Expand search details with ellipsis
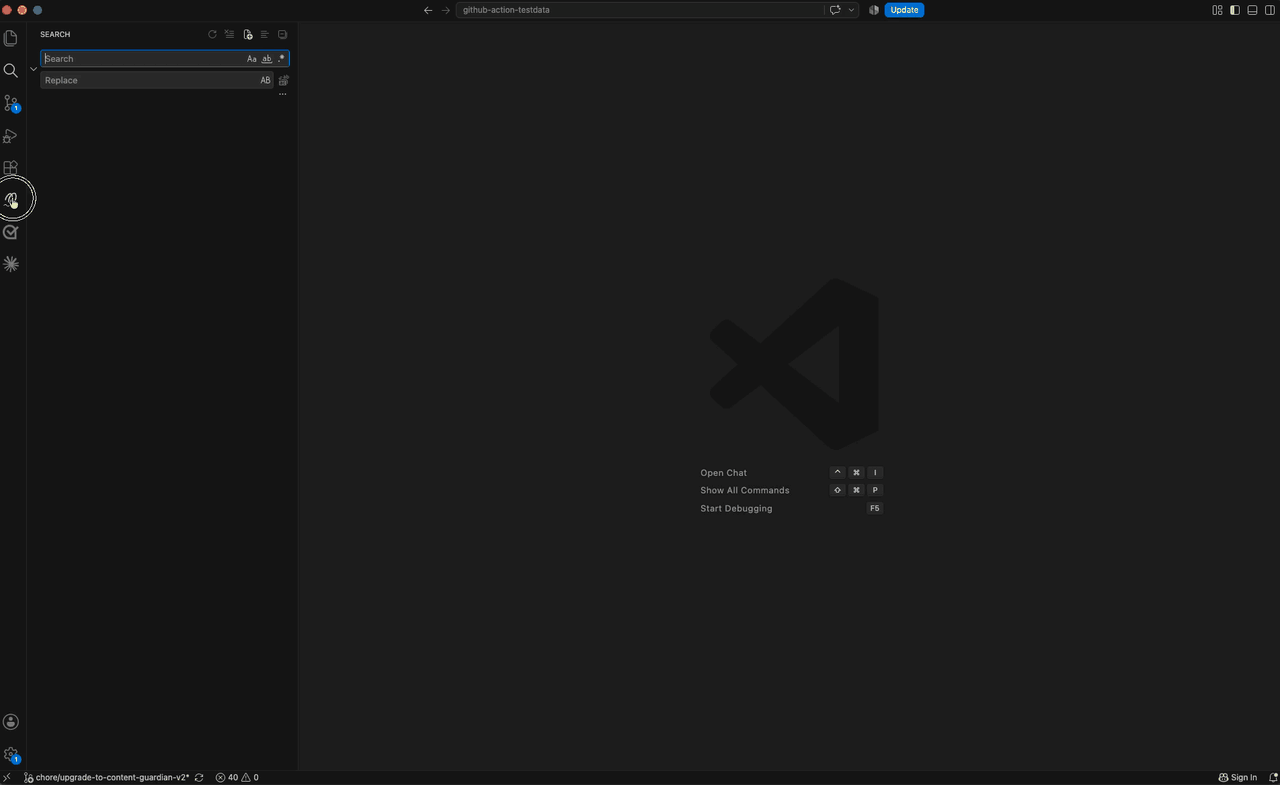The height and width of the screenshot is (785, 1280). [283, 94]
